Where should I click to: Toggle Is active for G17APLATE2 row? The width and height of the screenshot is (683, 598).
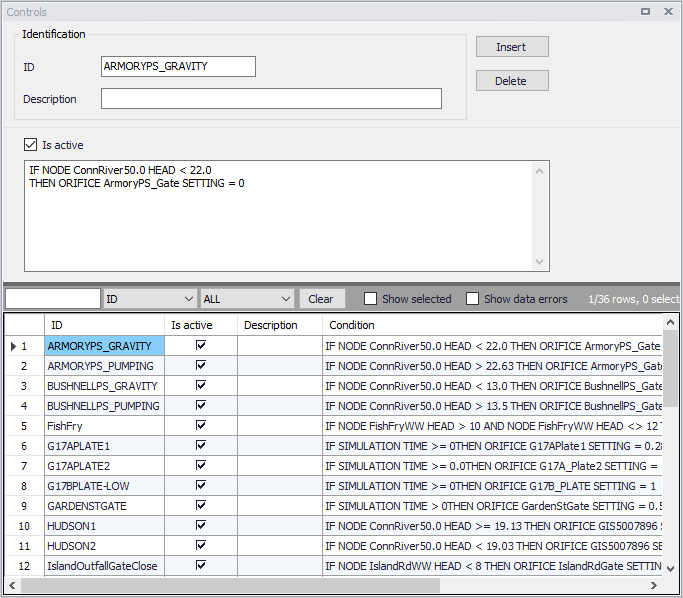(201, 466)
